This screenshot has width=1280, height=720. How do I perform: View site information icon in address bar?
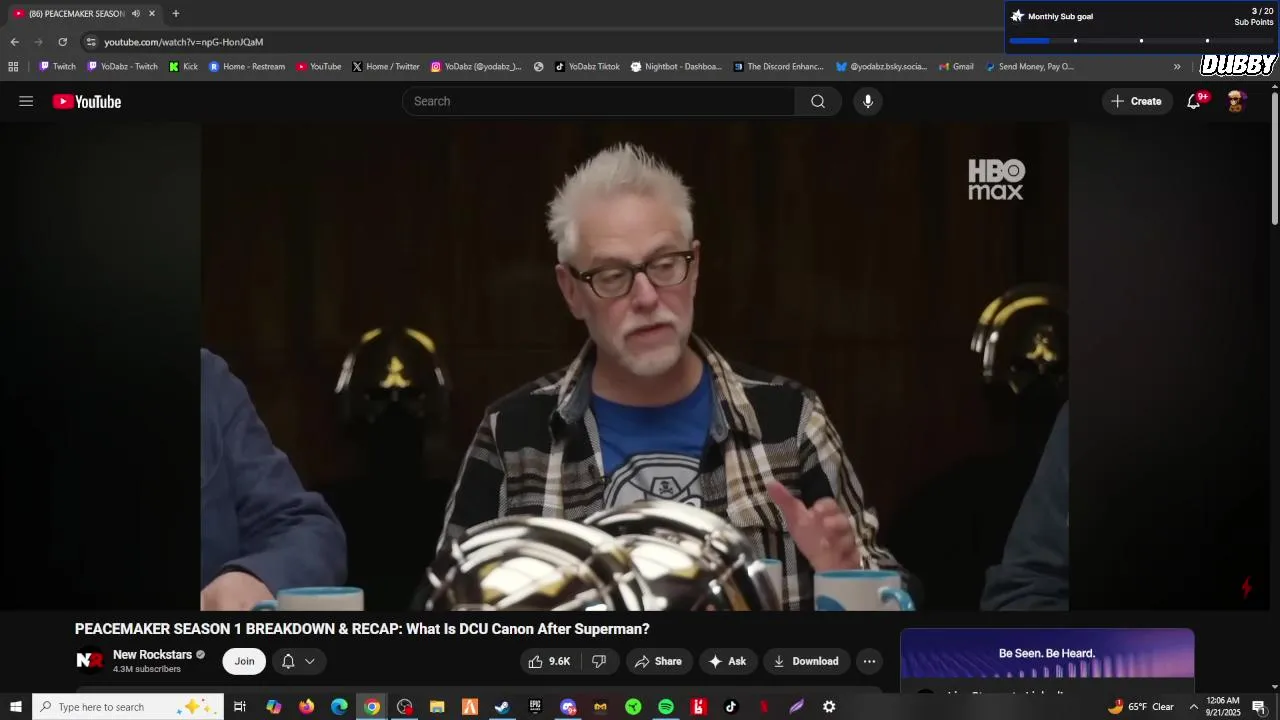pos(91,42)
